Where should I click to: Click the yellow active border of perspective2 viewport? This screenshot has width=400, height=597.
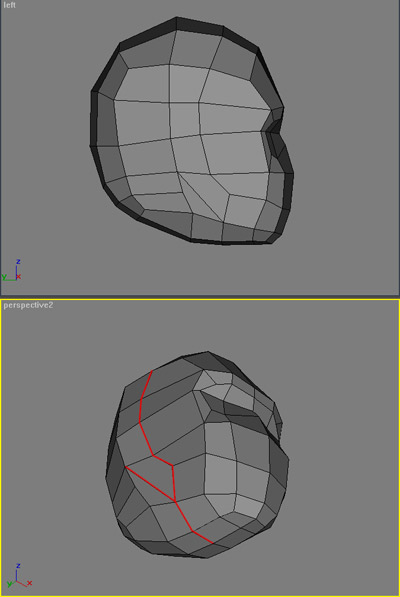(x=200, y=300)
